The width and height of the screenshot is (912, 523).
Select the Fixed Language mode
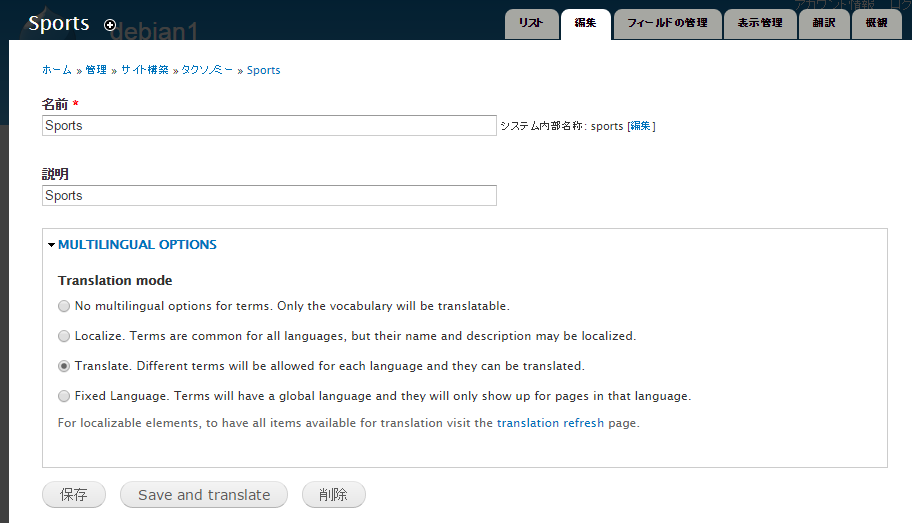(64, 396)
